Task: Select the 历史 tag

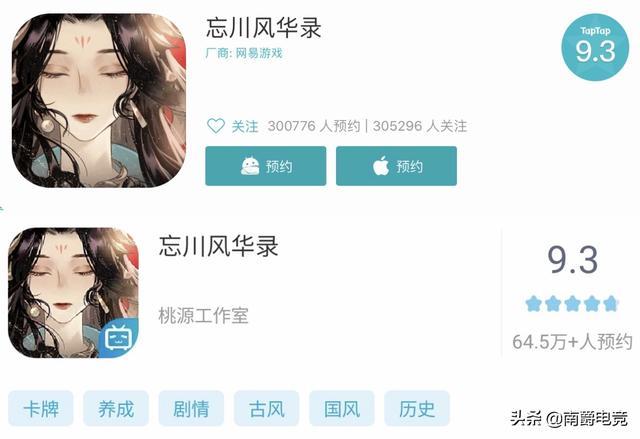Action: pos(417,408)
